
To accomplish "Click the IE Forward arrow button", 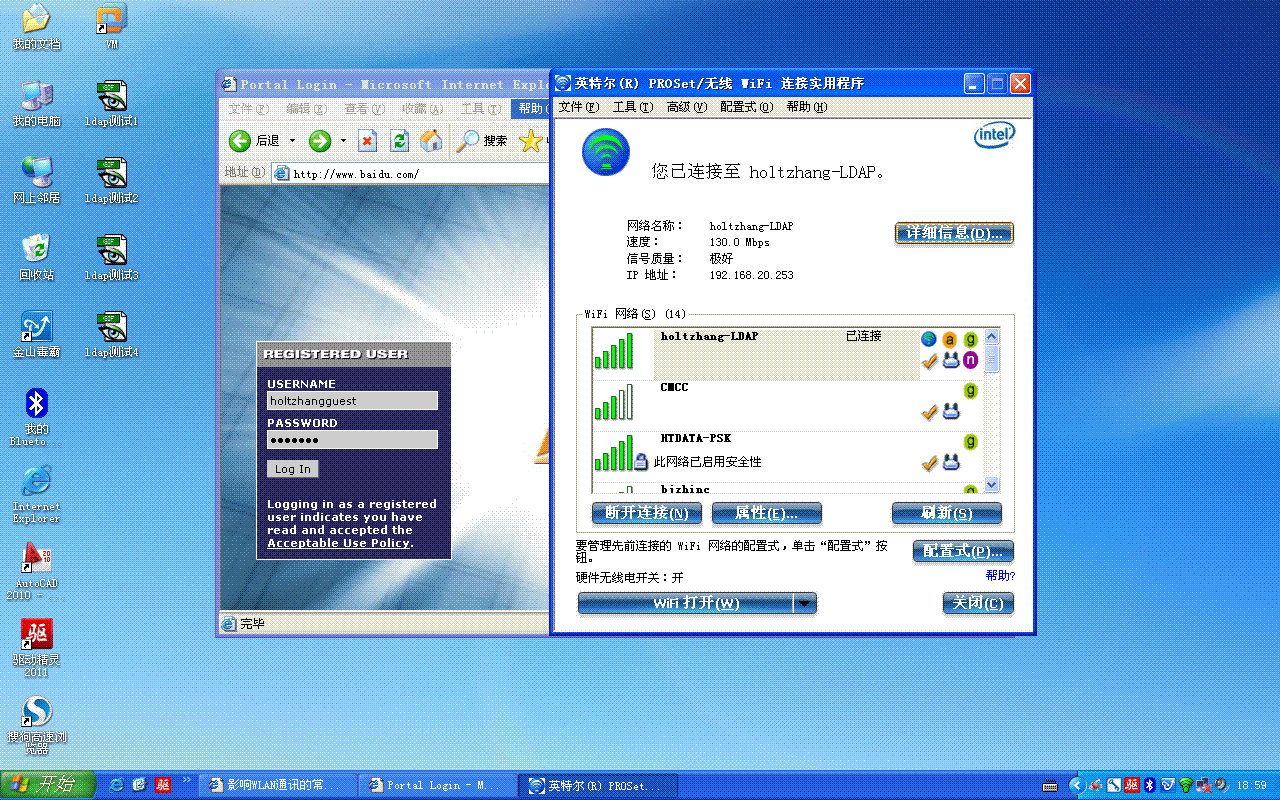I will [320, 141].
